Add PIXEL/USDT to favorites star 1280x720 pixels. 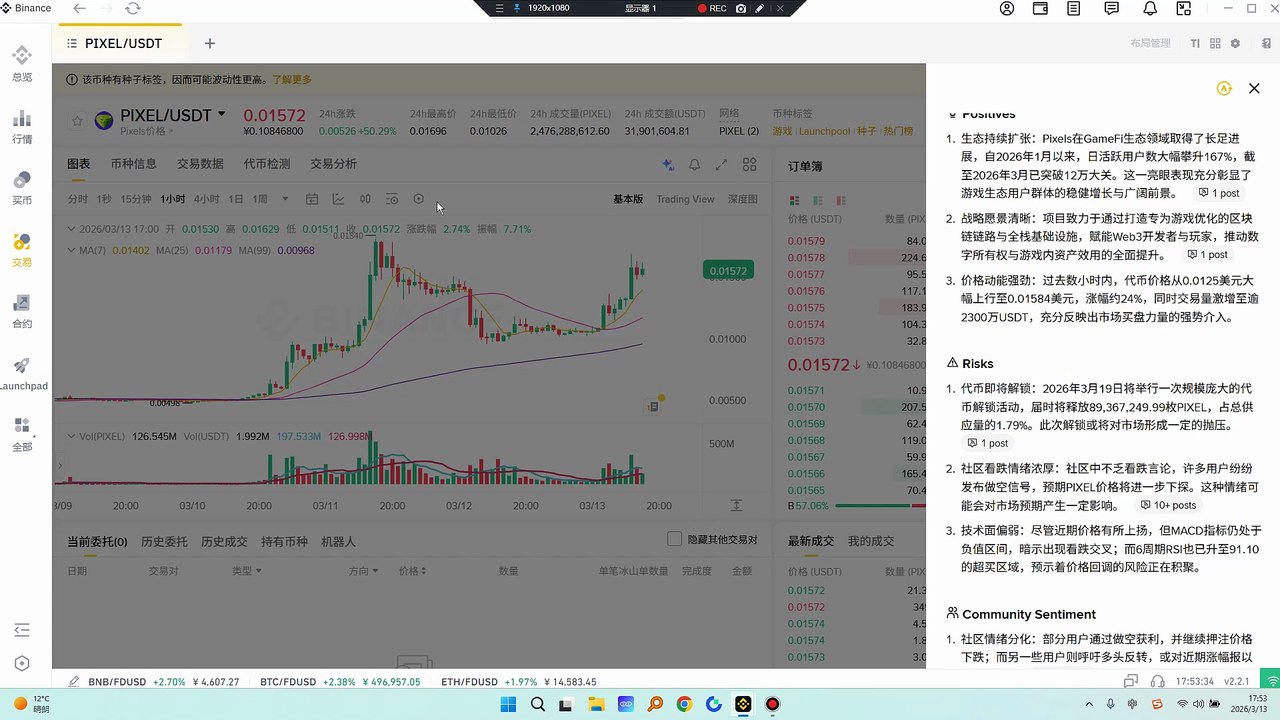pyautogui.click(x=77, y=121)
